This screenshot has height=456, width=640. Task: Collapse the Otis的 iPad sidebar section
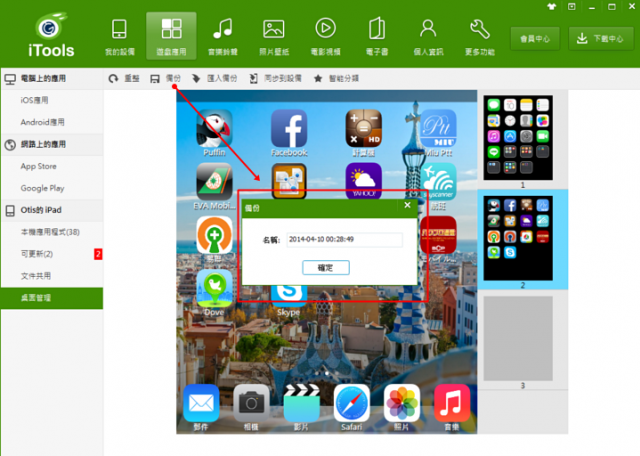coord(52,211)
